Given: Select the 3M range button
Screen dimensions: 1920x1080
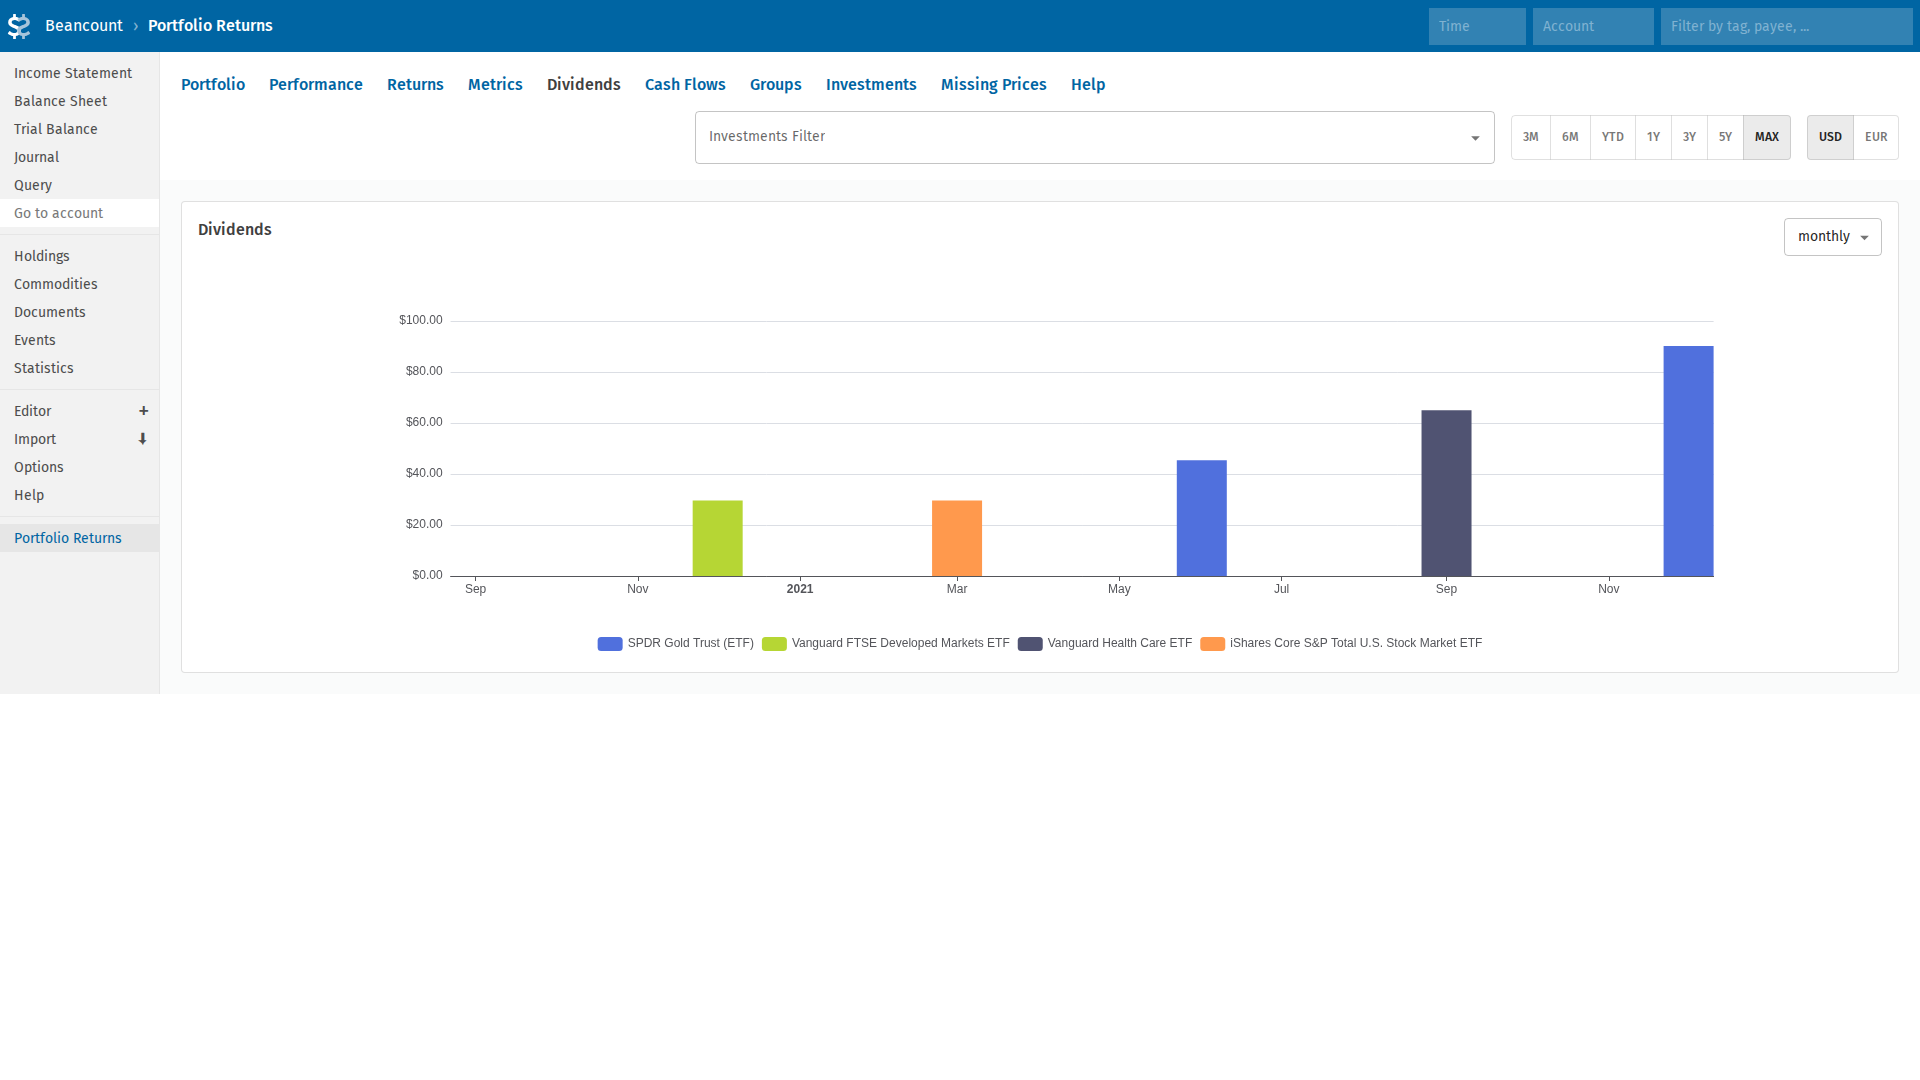Looking at the screenshot, I should point(1530,137).
